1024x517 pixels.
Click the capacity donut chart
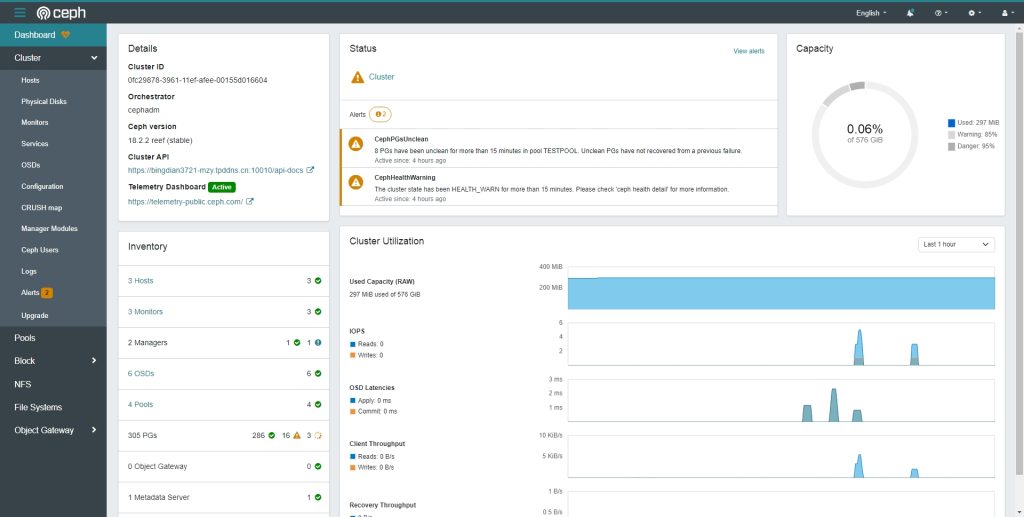(865, 134)
